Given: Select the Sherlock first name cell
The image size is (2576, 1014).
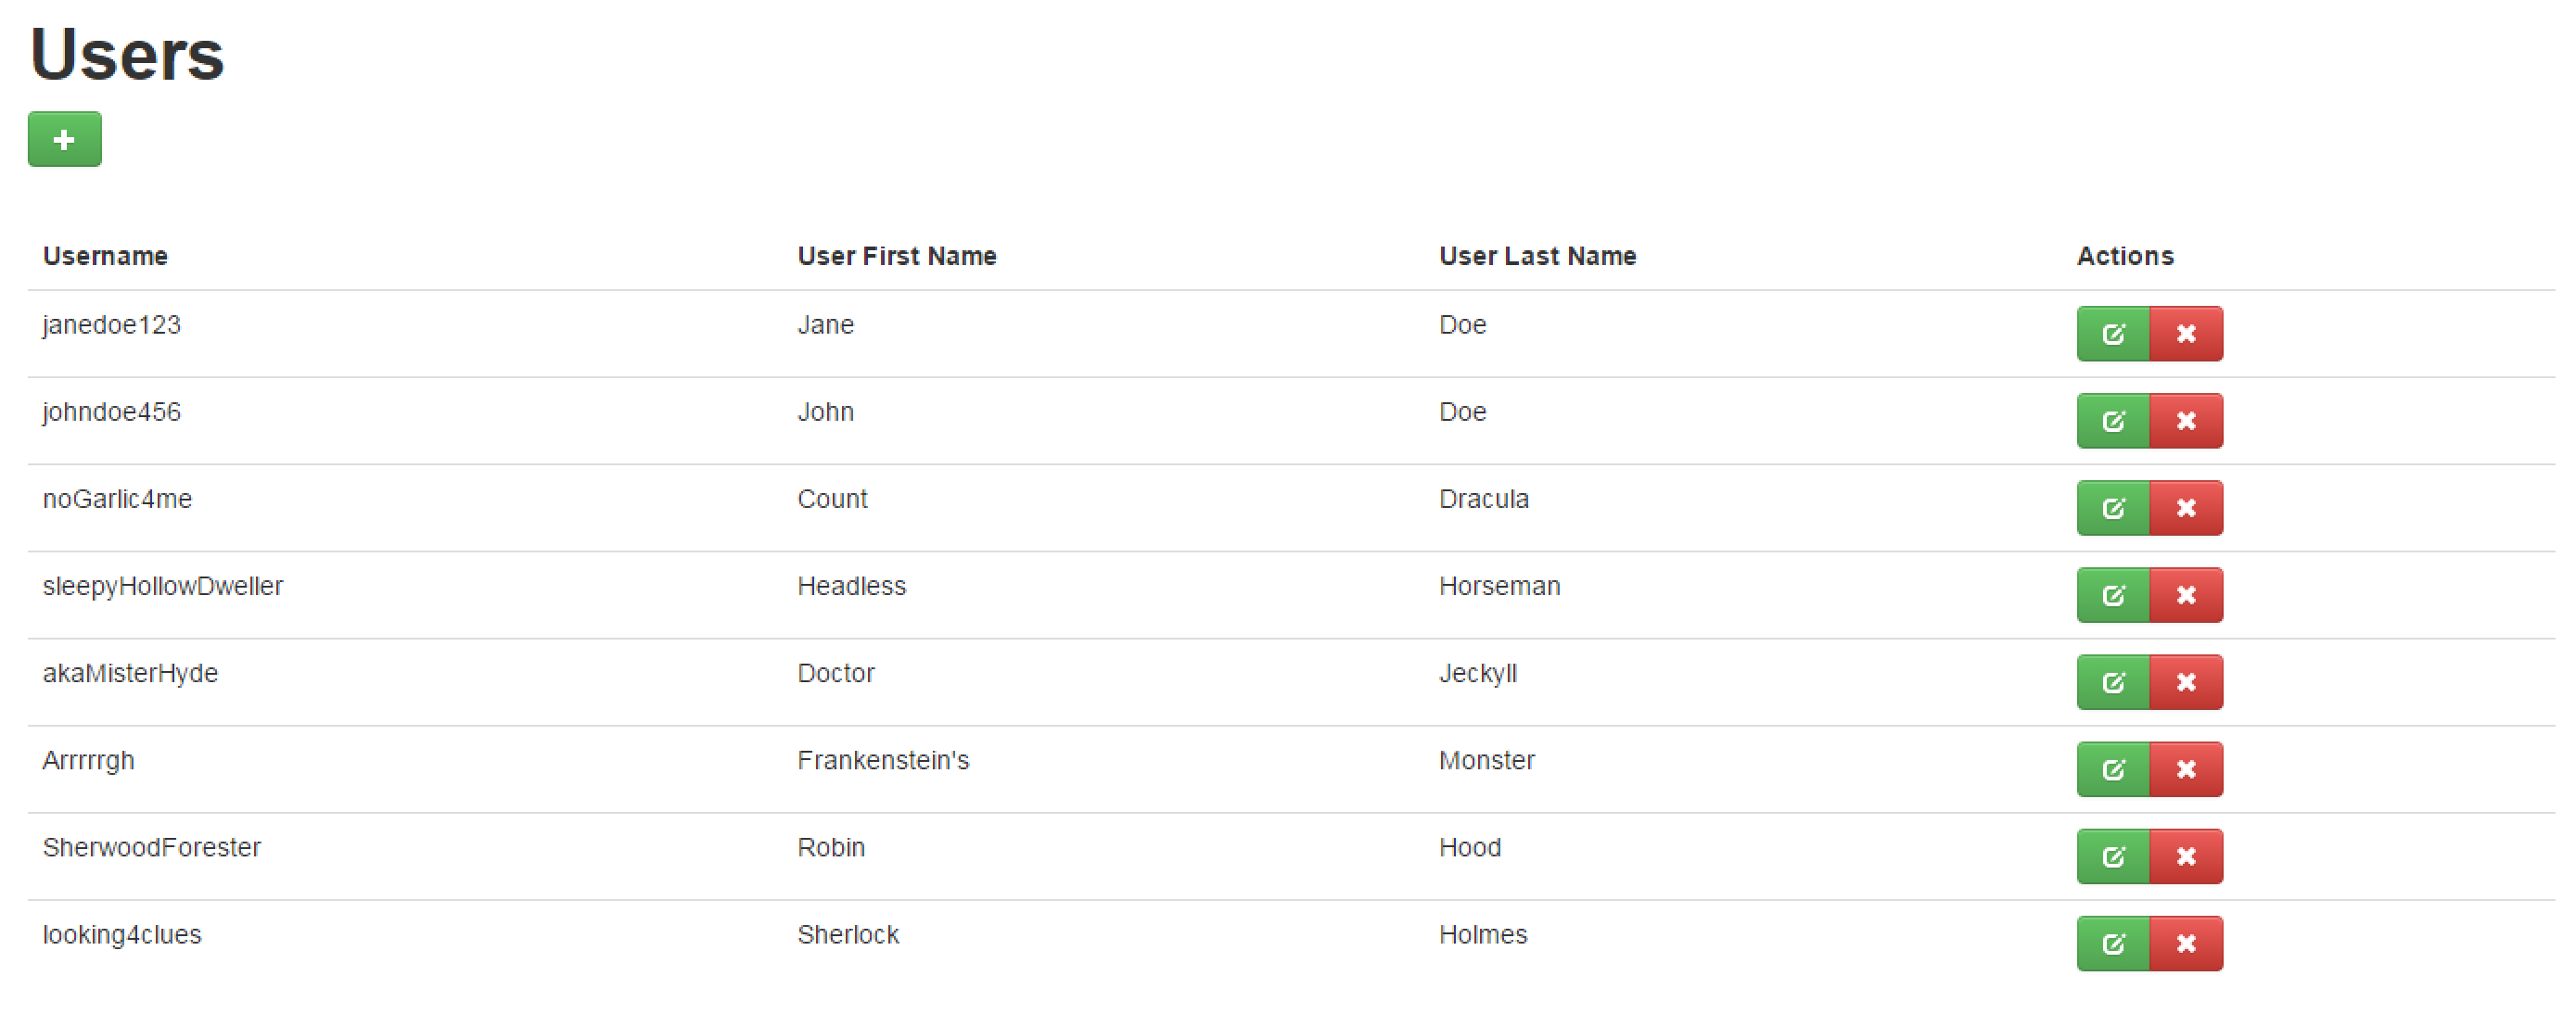Looking at the screenshot, I should pyautogui.click(x=848, y=934).
